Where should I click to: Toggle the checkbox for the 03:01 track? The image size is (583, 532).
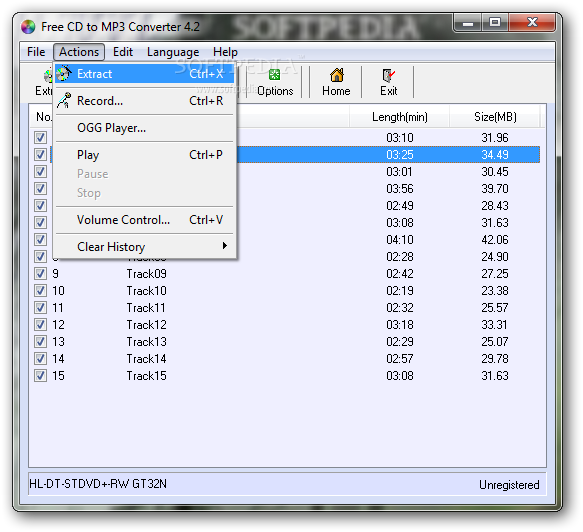coord(40,171)
